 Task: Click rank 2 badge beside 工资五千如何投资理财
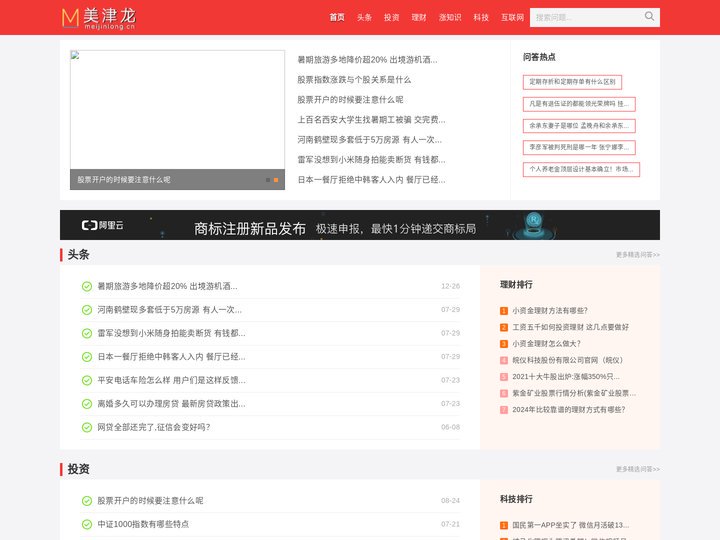tap(504, 327)
